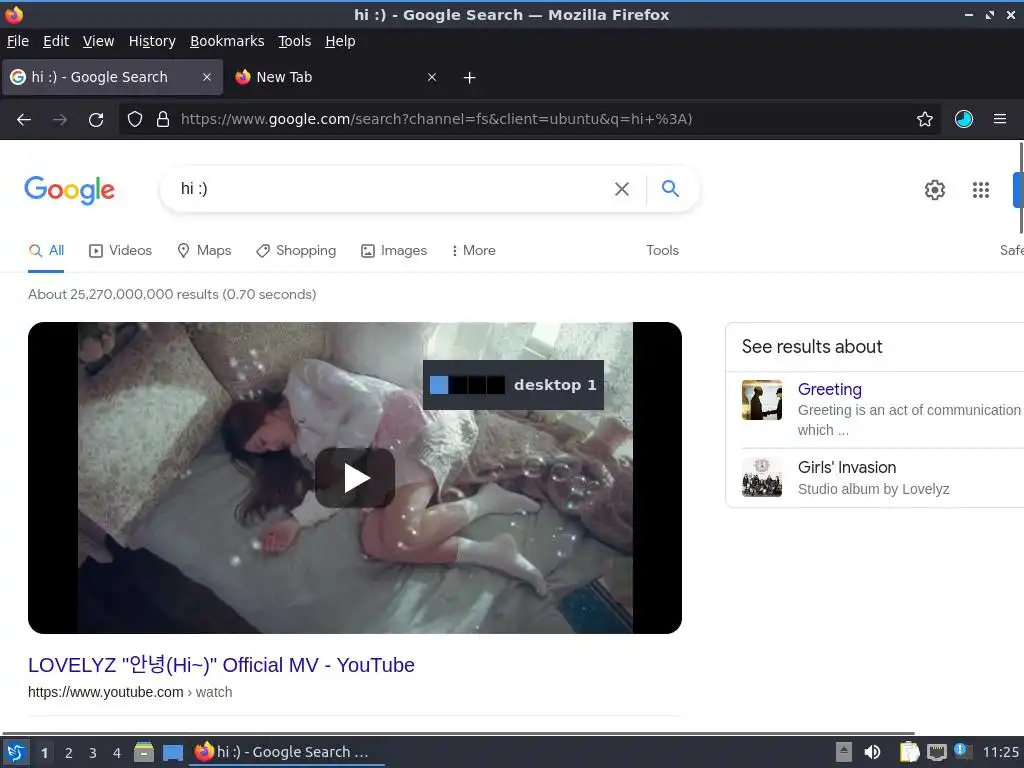Click the Google search input field

click(x=392, y=189)
